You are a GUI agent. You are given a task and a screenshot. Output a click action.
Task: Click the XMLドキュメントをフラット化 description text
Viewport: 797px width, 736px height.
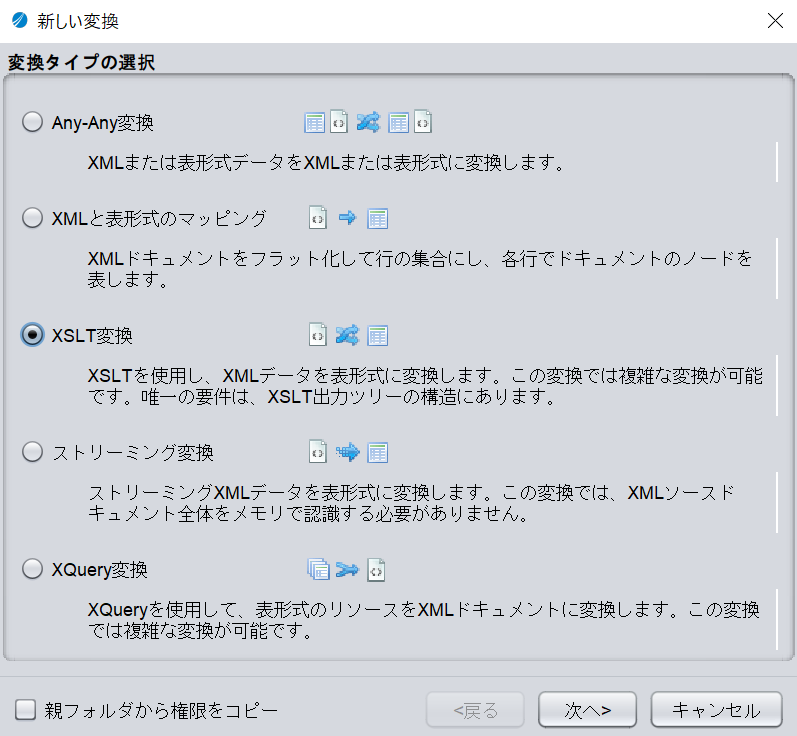[x=420, y=269]
